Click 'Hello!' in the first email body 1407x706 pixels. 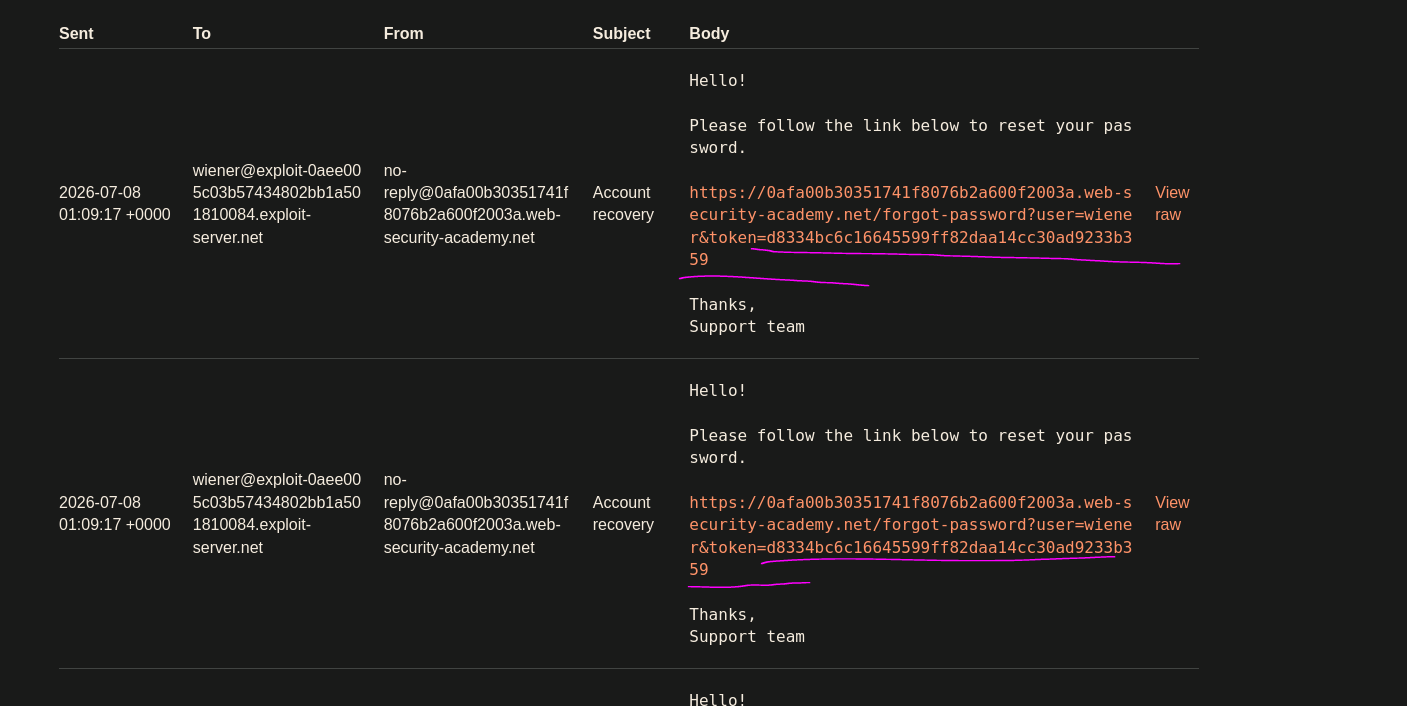718,80
